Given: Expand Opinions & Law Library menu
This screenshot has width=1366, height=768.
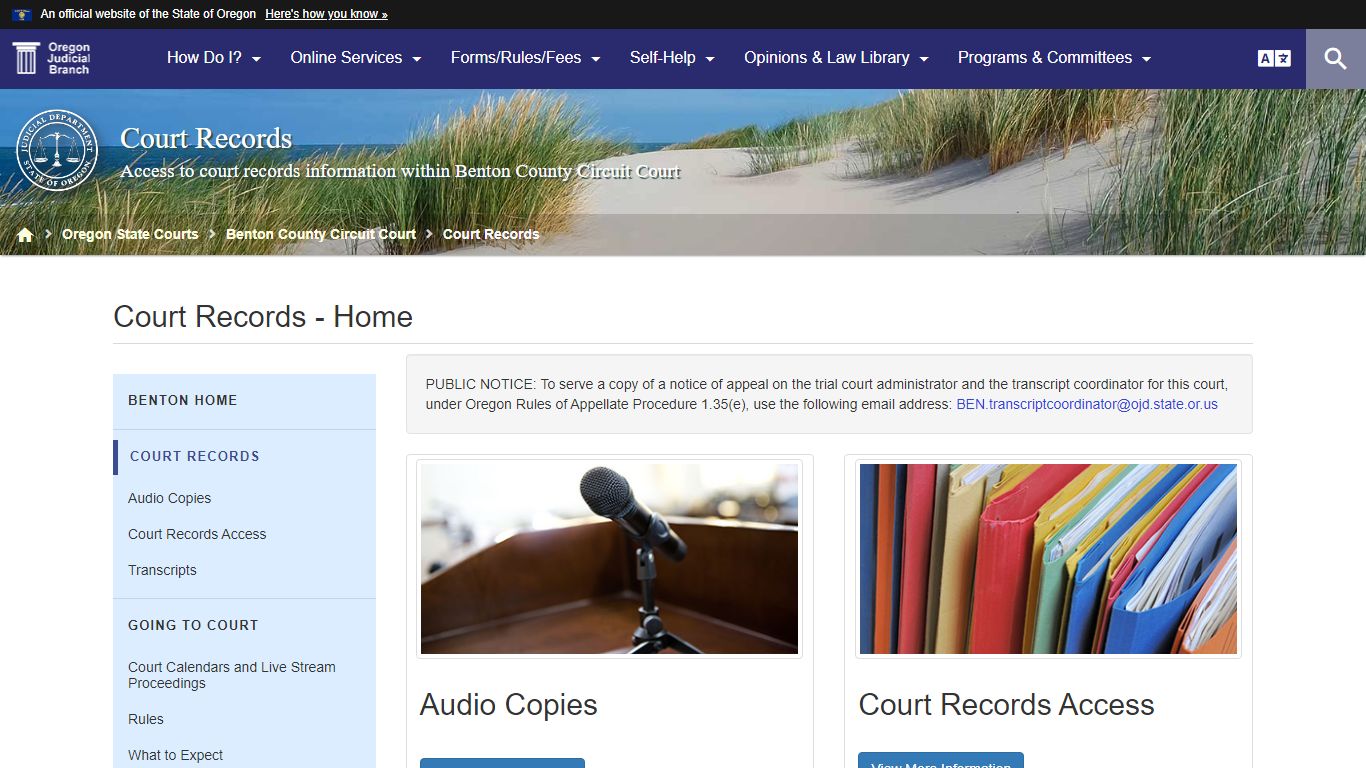Looking at the screenshot, I should pyautogui.click(x=837, y=58).
